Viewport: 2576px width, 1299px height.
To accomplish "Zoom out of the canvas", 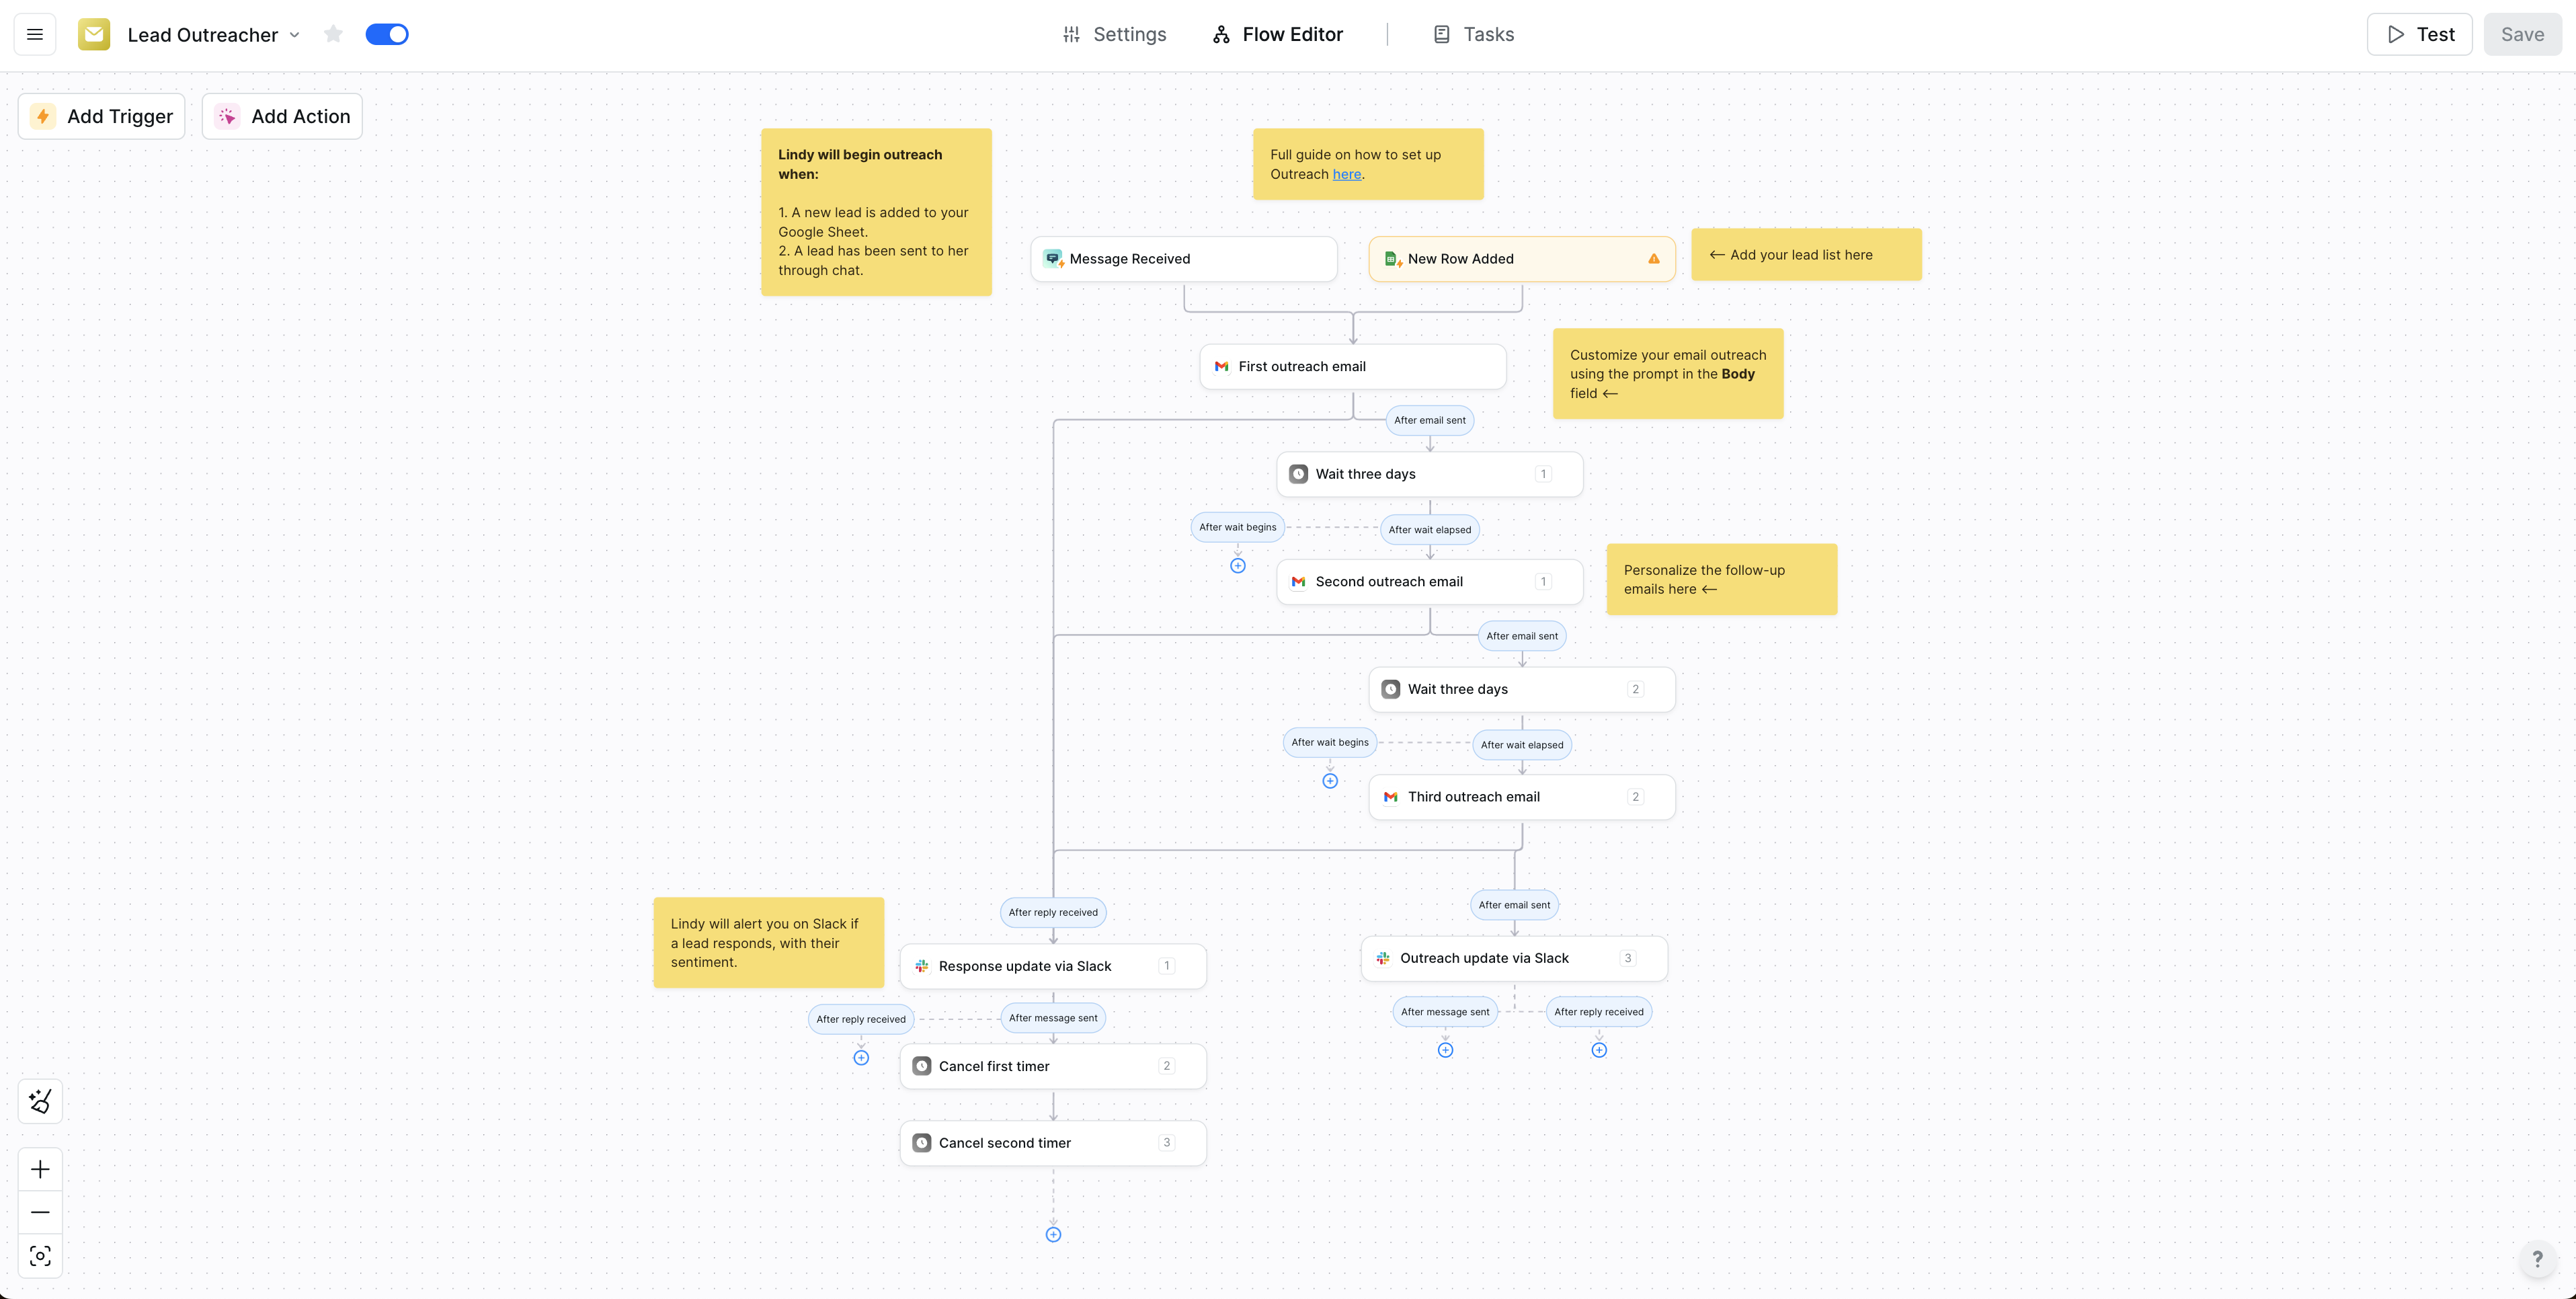I will point(40,1212).
